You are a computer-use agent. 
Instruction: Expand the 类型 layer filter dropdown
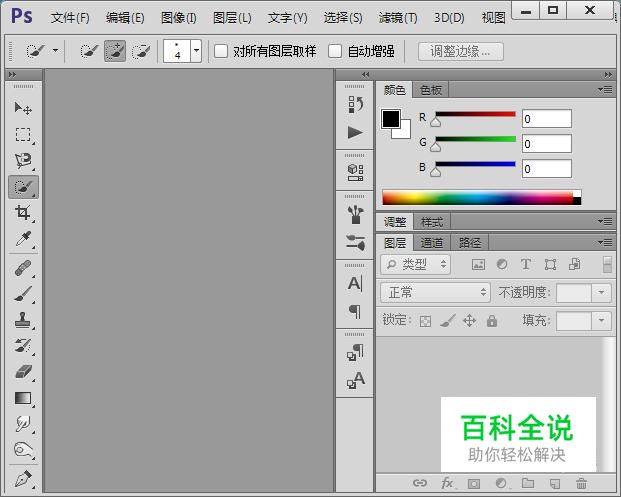coord(416,265)
